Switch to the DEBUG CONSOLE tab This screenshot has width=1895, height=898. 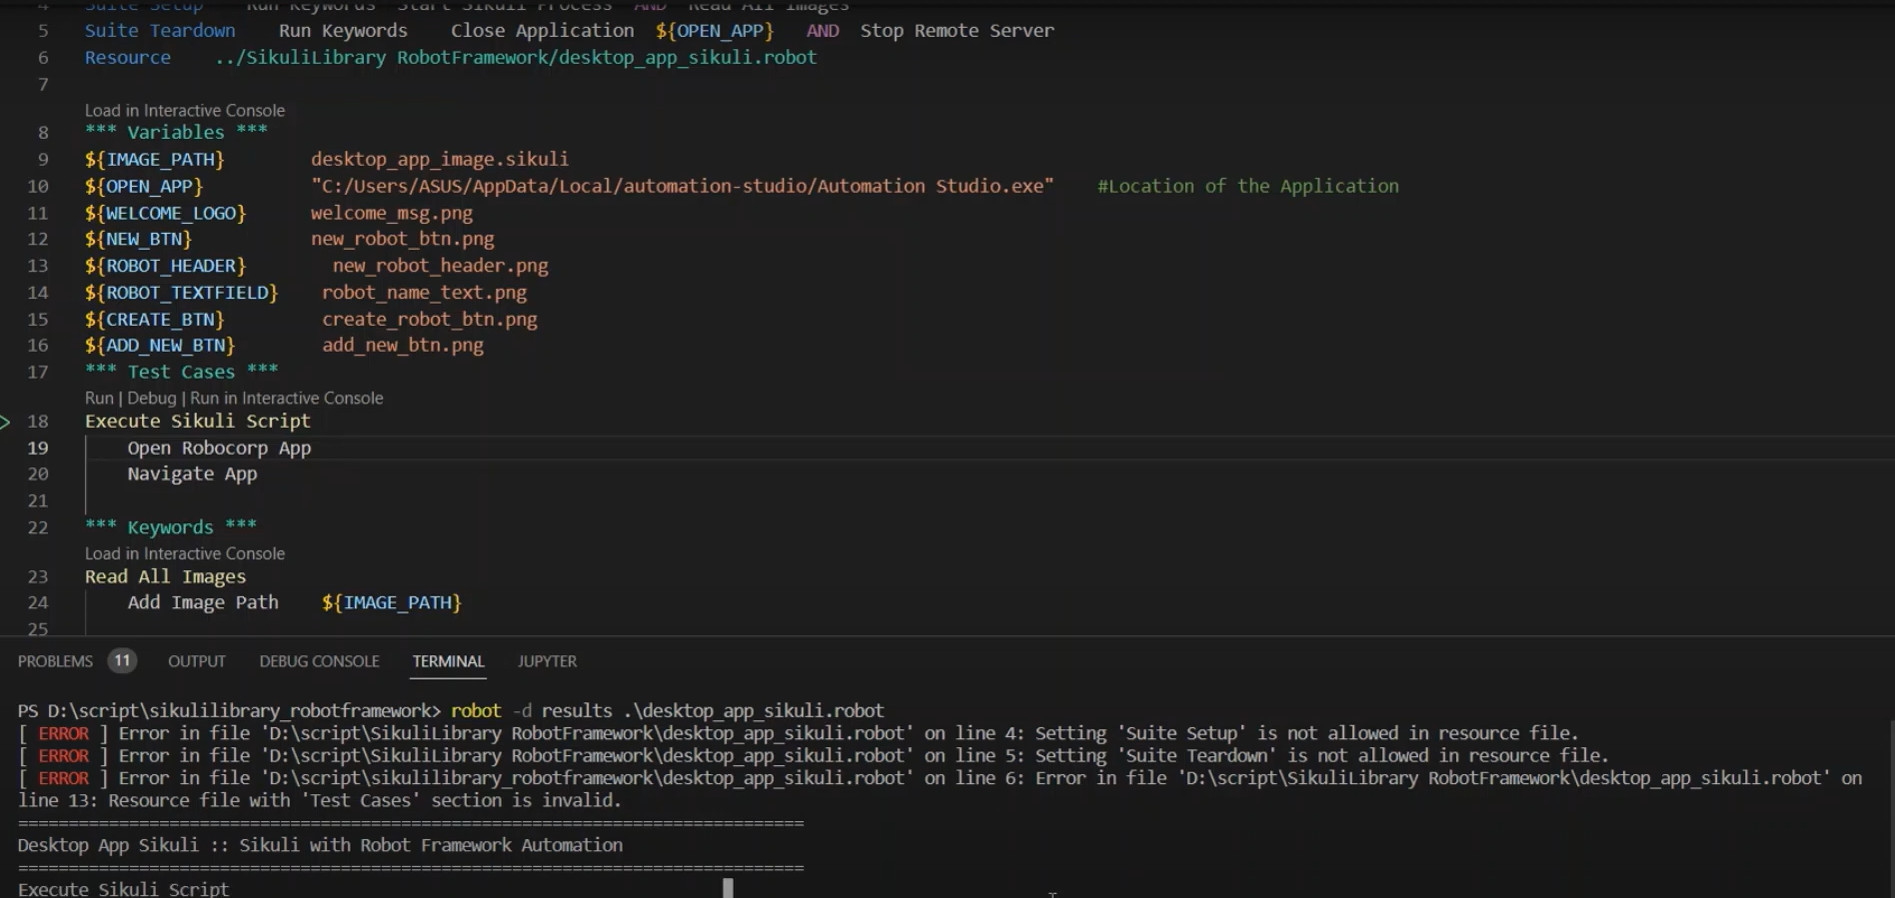(x=319, y=661)
